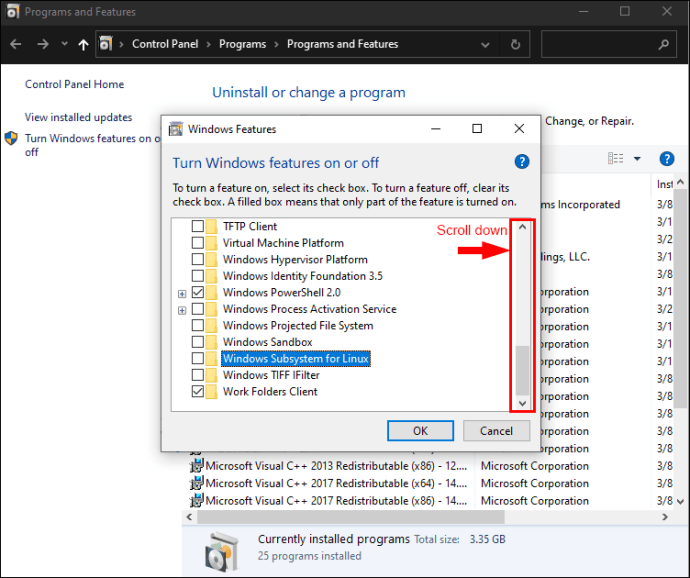Screen dimensions: 690x578
Task: Maximize the Windows Features dialog
Action: [x=477, y=129]
